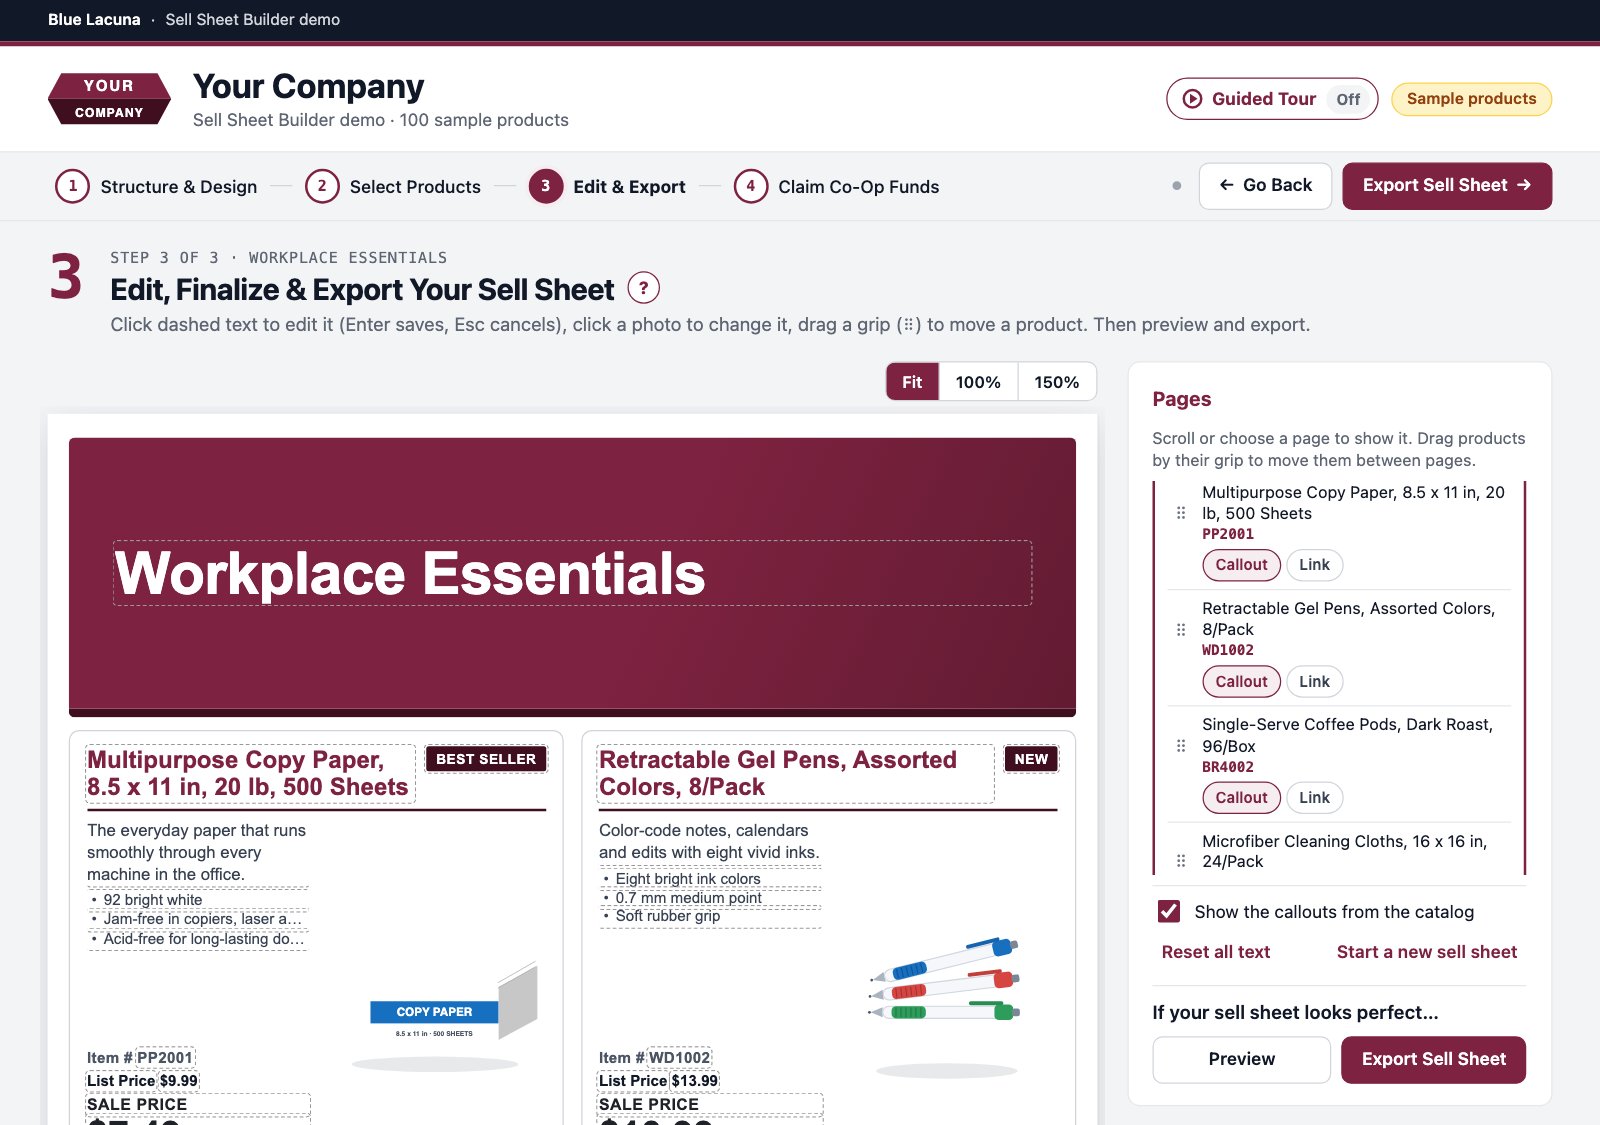Set zoom to Fit
This screenshot has width=1600, height=1125.
912,382
